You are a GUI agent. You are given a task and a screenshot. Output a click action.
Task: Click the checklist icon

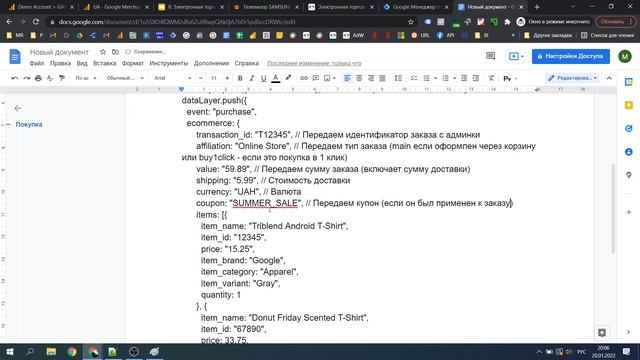[x=414, y=78]
